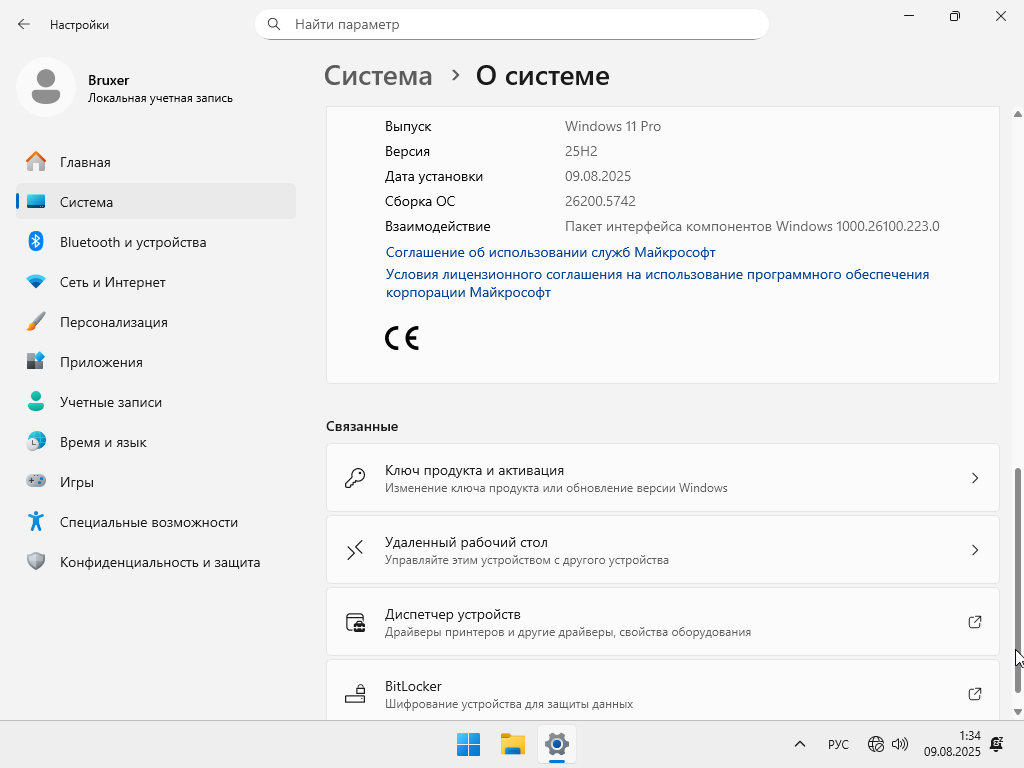Select version value 25H2
The width and height of the screenshot is (1024, 768).
pos(581,151)
